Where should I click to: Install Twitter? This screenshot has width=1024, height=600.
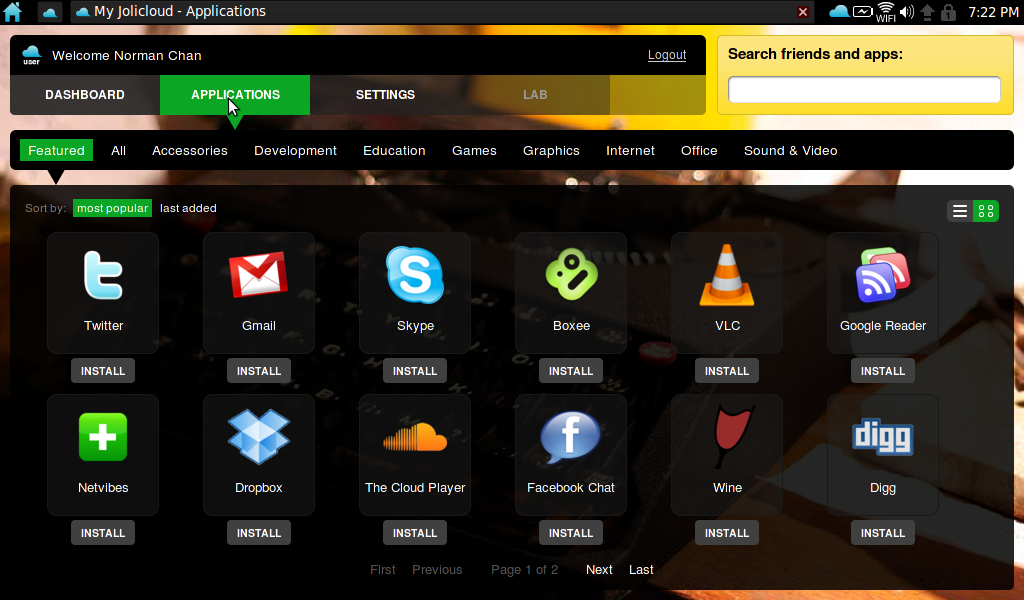(103, 371)
